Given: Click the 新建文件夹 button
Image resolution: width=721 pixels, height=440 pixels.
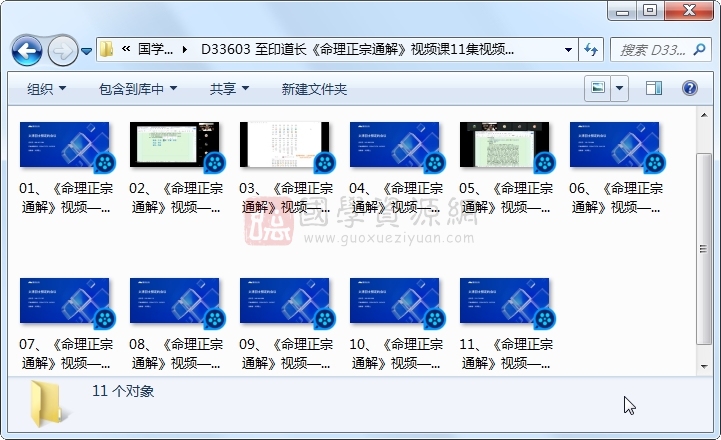Looking at the screenshot, I should 314,89.
